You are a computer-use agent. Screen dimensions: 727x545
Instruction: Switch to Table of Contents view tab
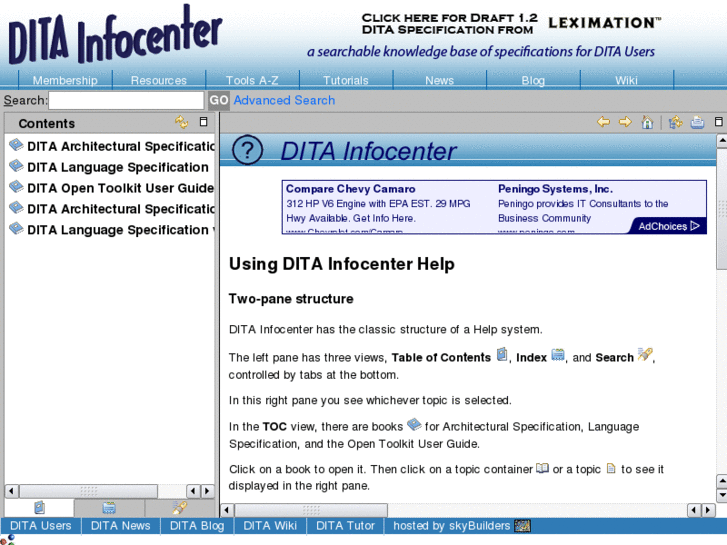pyautogui.click(x=39, y=508)
